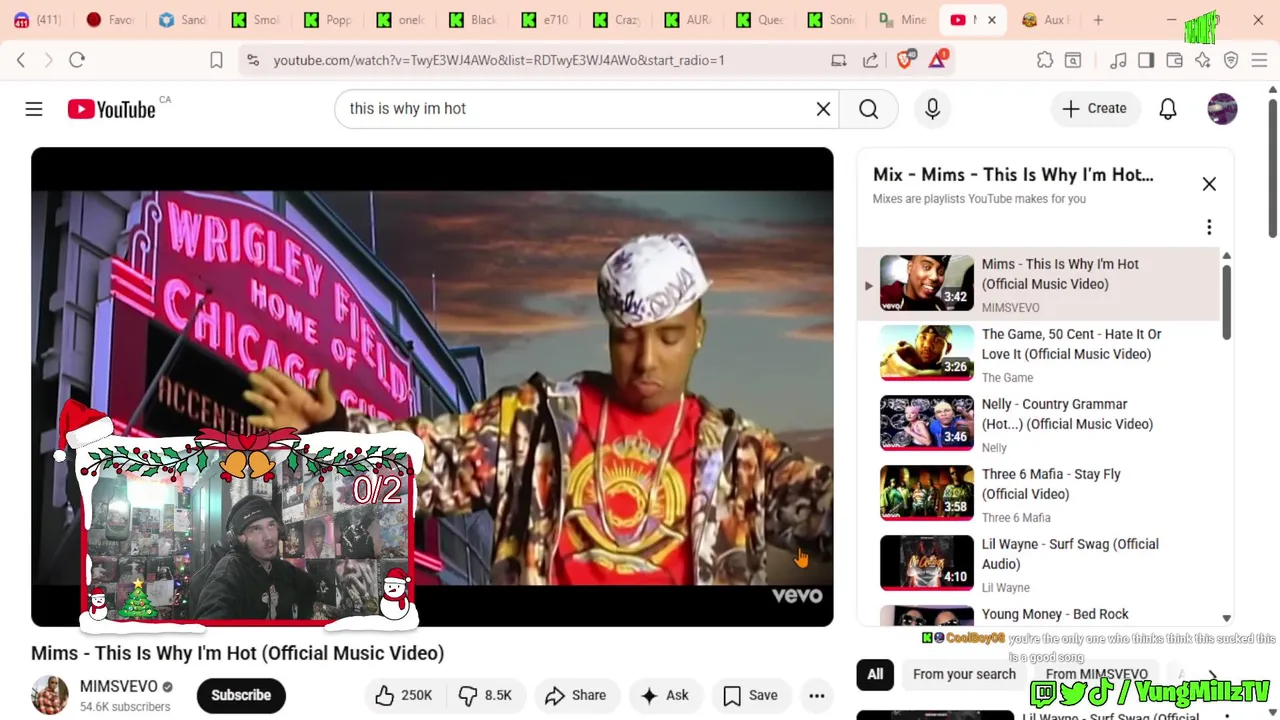
Task: Click the Create button
Action: pos(1094,108)
